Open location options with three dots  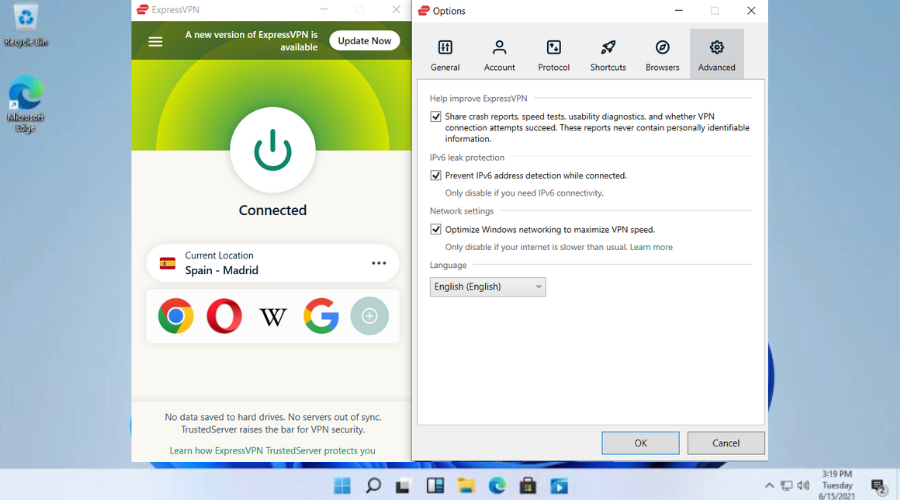[379, 263]
